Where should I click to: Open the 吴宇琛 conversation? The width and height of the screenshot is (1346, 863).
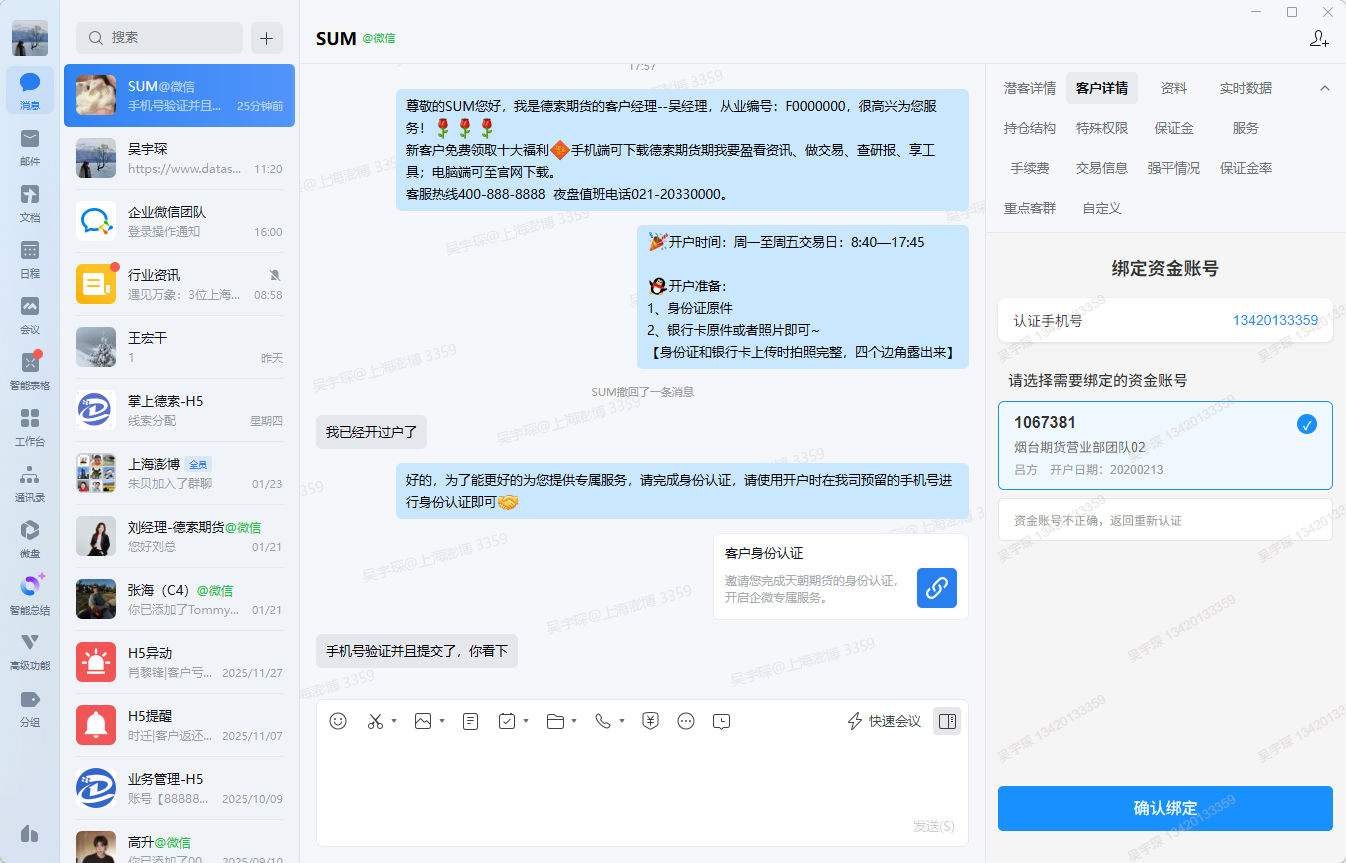click(x=180, y=158)
